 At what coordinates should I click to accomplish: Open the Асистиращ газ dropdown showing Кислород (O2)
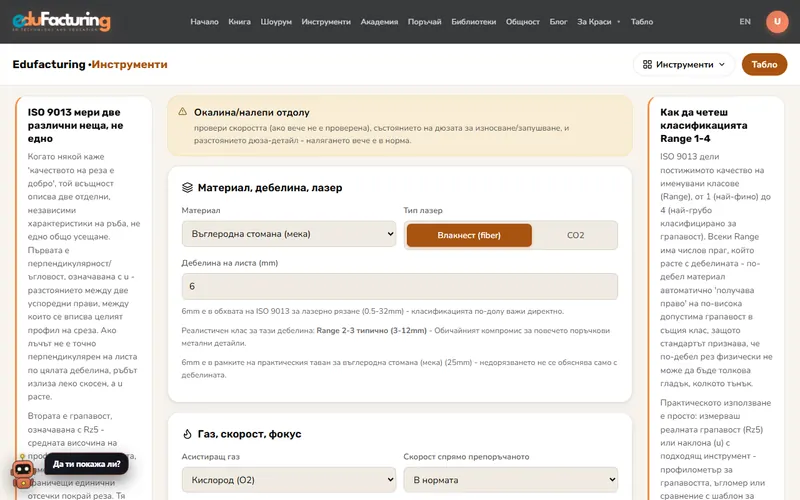coord(289,480)
